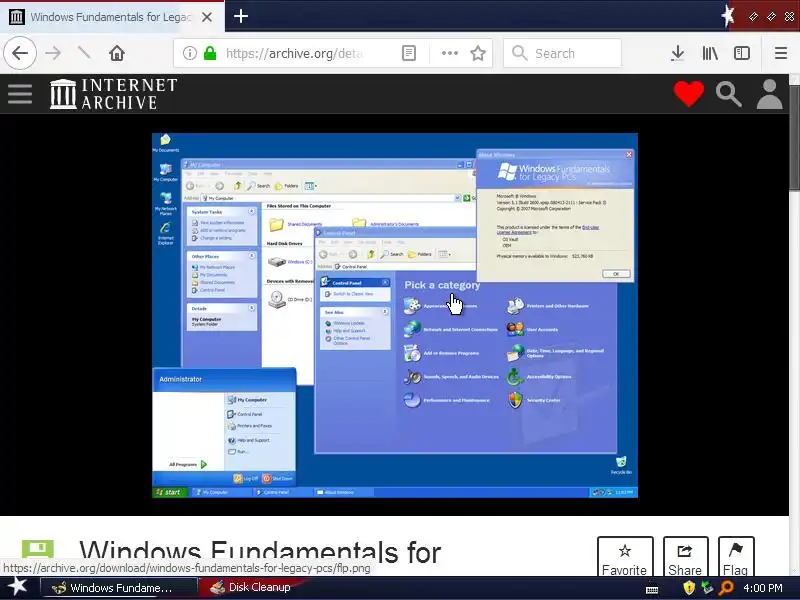This screenshot has width=800, height=600.
Task: Click the orange magnifier tray icon
Action: [x=726, y=588]
